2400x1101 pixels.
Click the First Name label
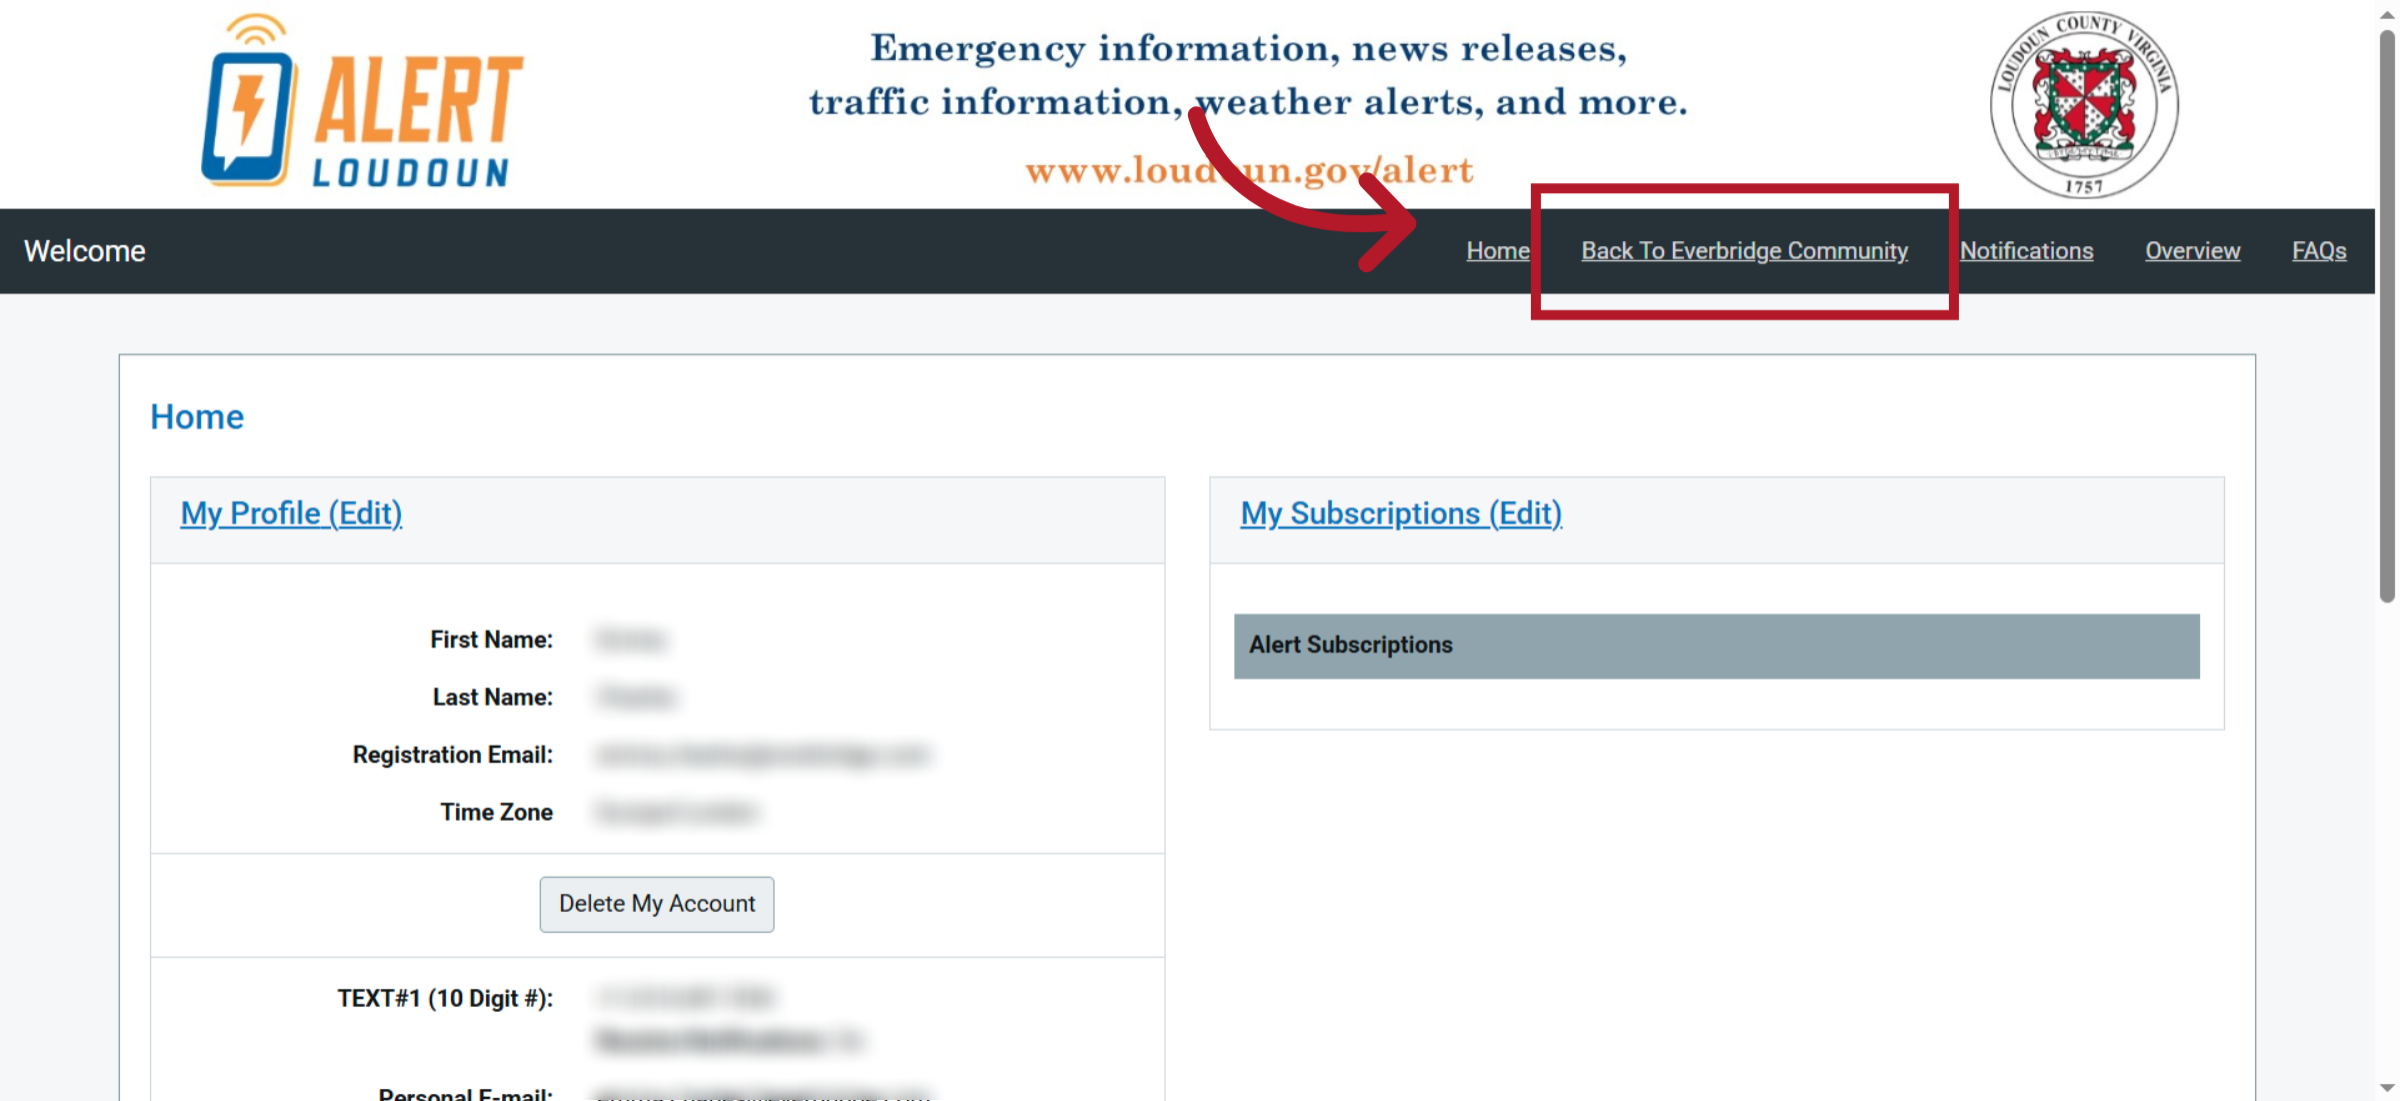(x=491, y=640)
